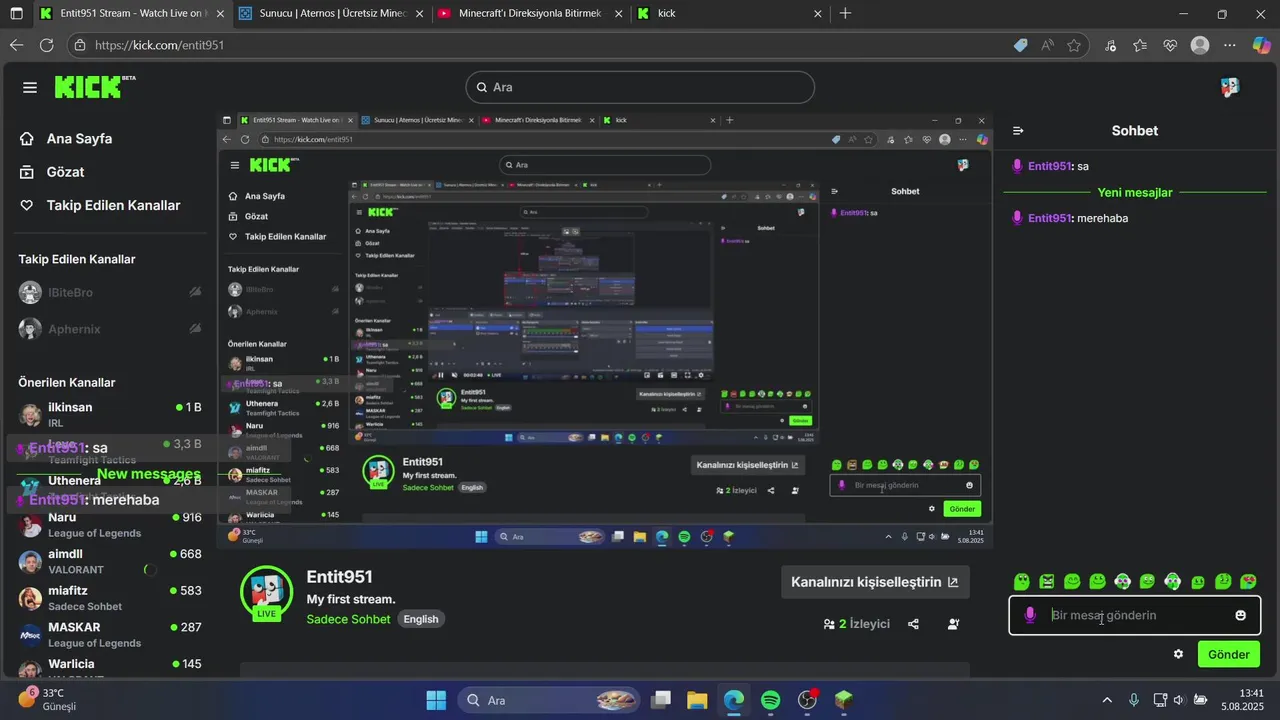Open chat settings gear icon
Image resolution: width=1280 pixels, height=720 pixels.
click(x=1178, y=654)
